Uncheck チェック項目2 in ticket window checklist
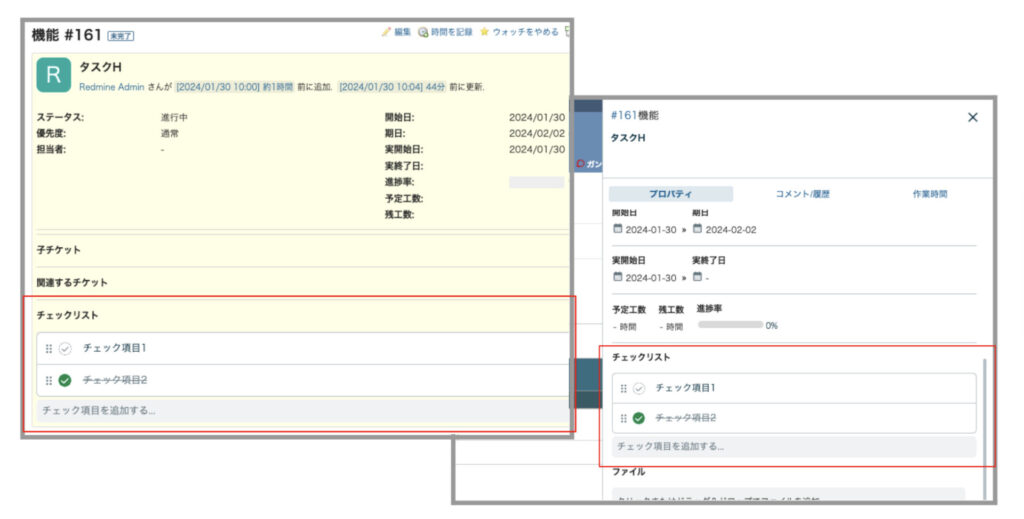Screen dimensions: 1024x519 click(65, 380)
